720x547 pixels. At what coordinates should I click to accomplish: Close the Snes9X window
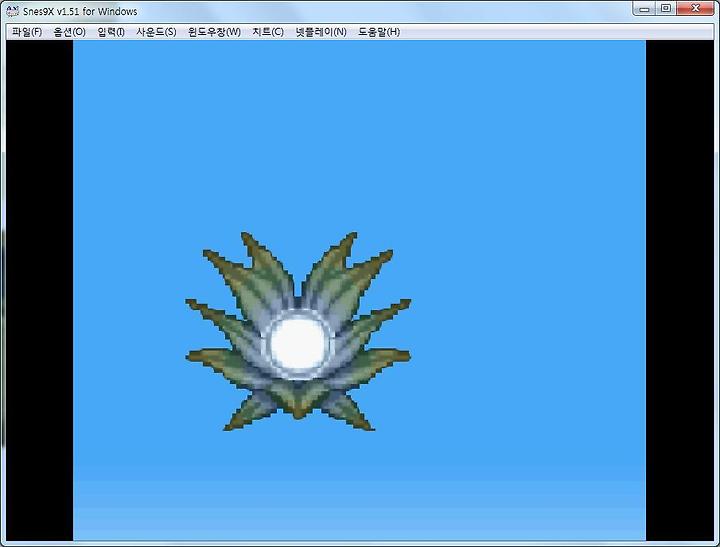pyautogui.click(x=695, y=9)
